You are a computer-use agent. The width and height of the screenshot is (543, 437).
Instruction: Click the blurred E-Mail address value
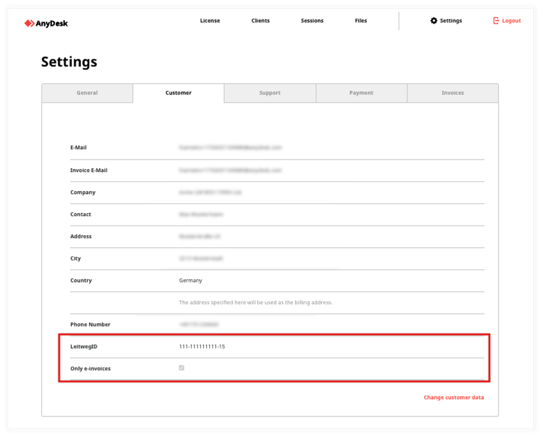(230, 148)
